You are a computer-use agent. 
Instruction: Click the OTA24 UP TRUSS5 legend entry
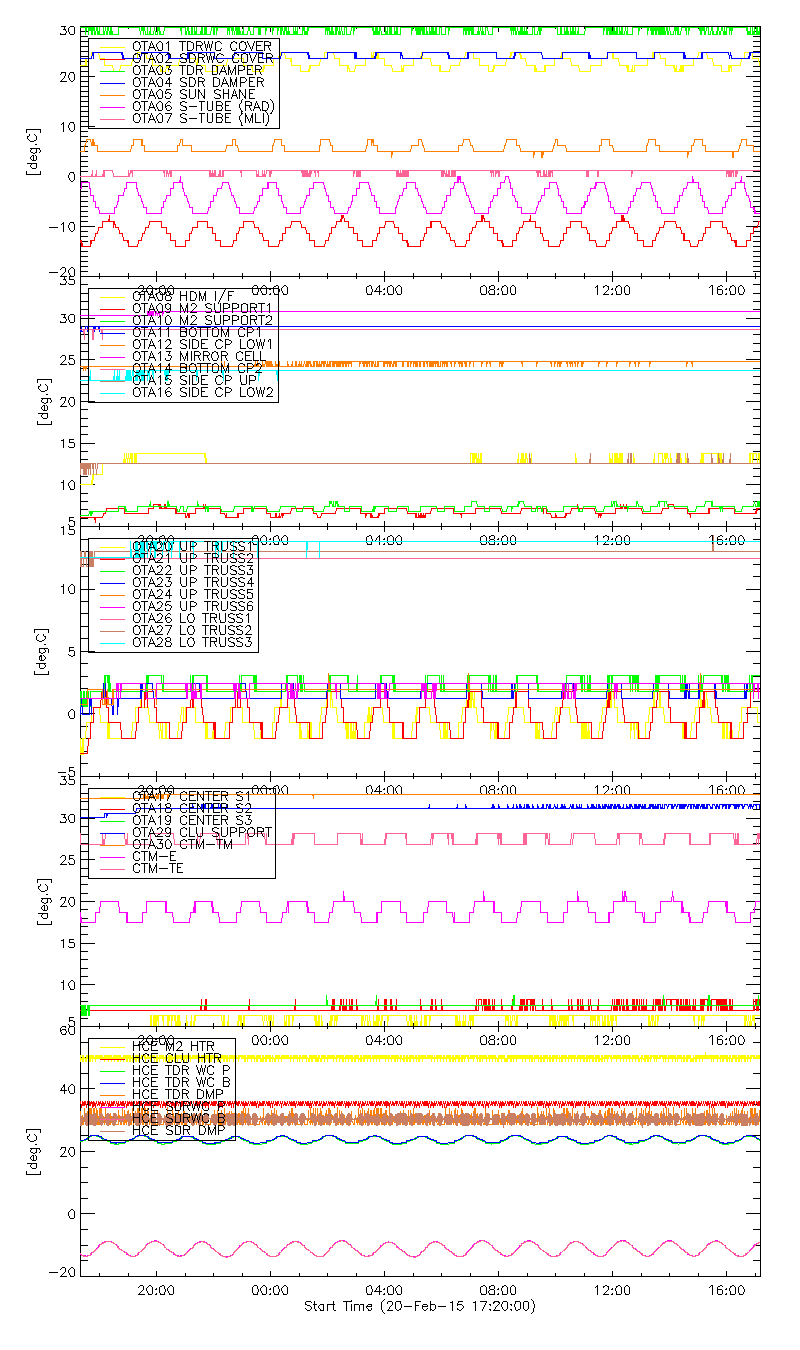[193, 594]
